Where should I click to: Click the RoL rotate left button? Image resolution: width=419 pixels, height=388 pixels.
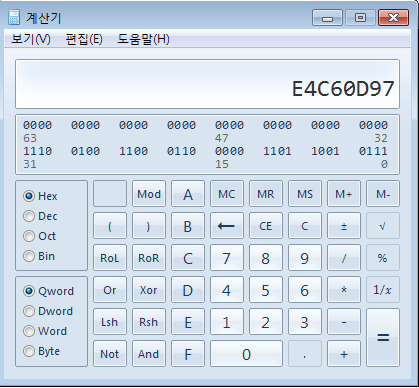tap(110, 258)
